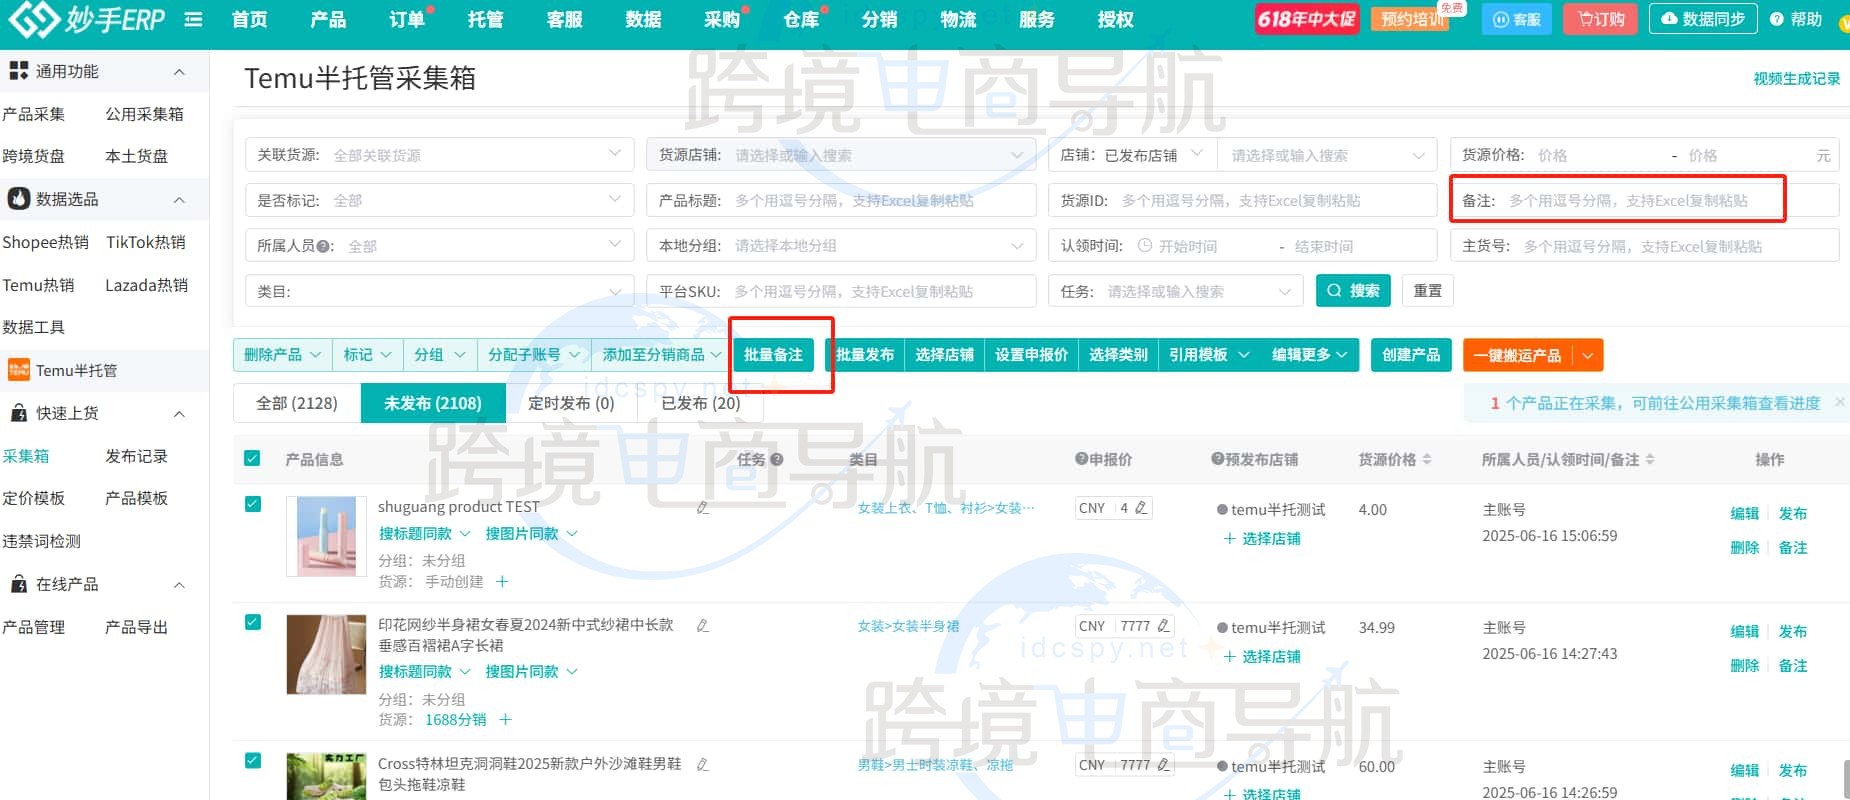Sort by 所属人员/认领时间/备注 column arrows
This screenshot has width=1850, height=800.
click(1650, 459)
